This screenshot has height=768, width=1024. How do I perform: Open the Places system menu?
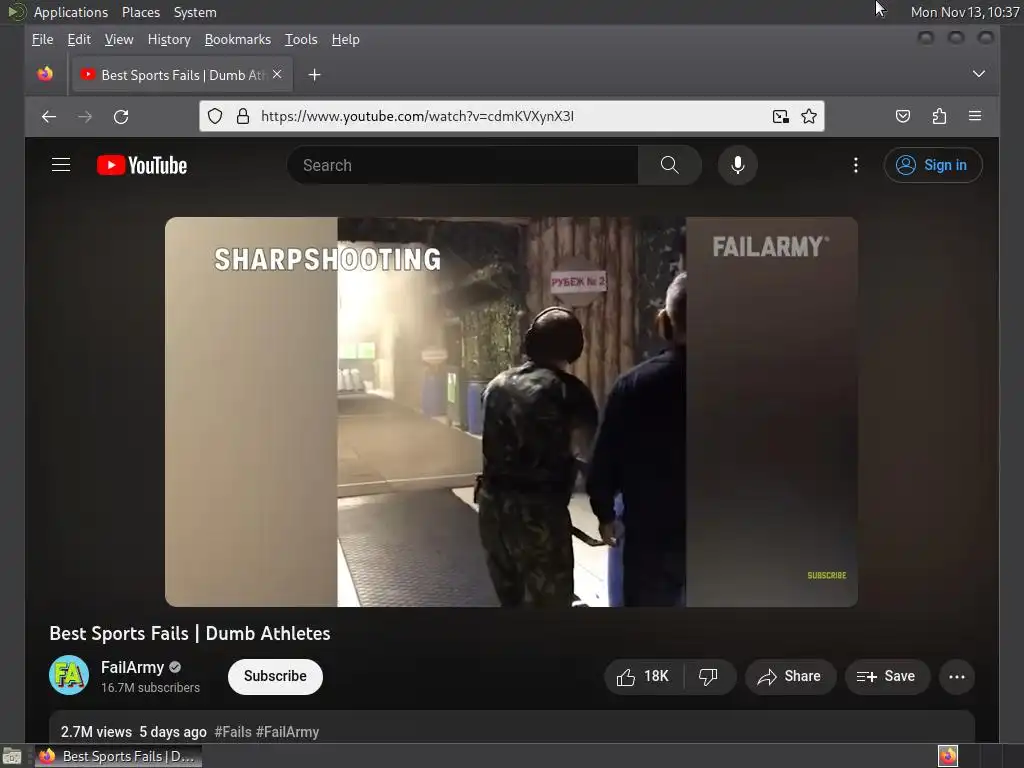coord(140,12)
